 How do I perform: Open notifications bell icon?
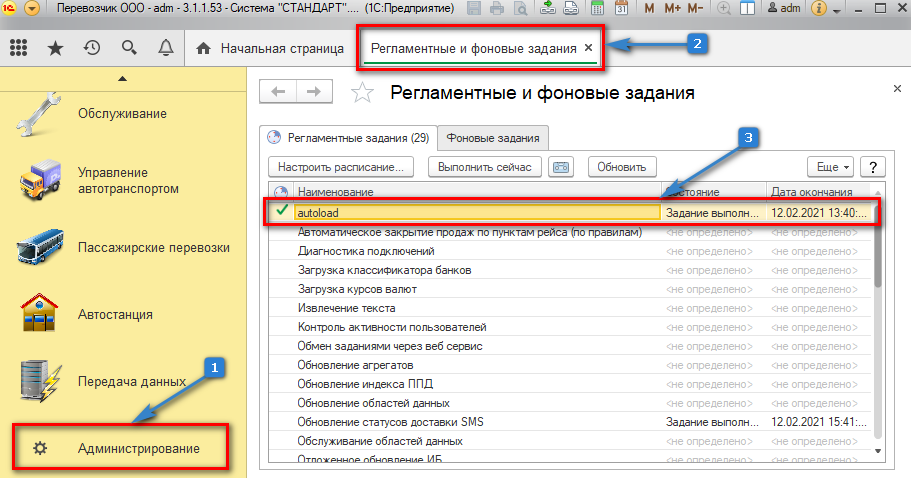pyautogui.click(x=165, y=48)
